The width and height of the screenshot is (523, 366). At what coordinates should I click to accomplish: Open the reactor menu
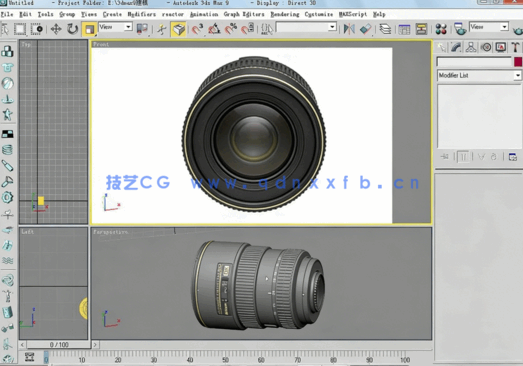tap(173, 14)
